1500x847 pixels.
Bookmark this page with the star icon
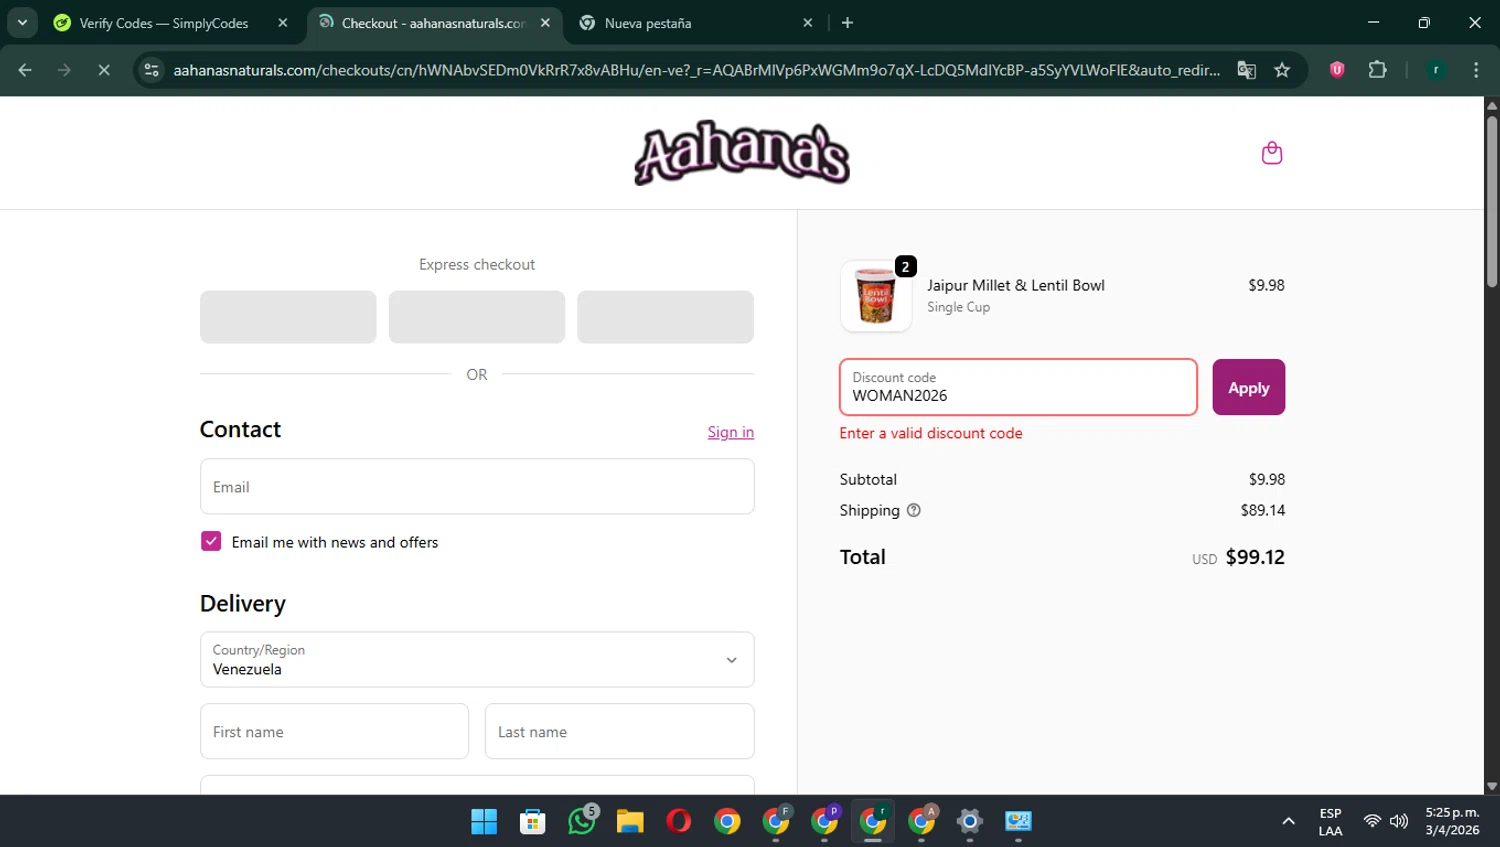coord(1282,70)
